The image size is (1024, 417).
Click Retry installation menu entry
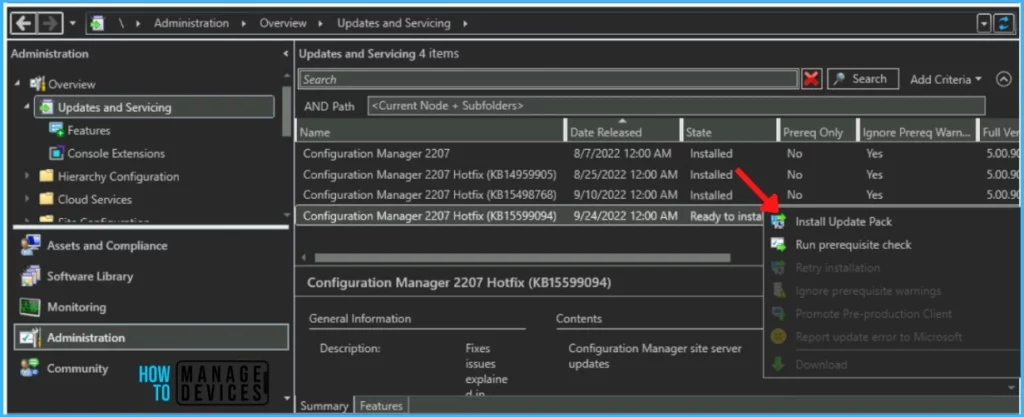coord(837,268)
